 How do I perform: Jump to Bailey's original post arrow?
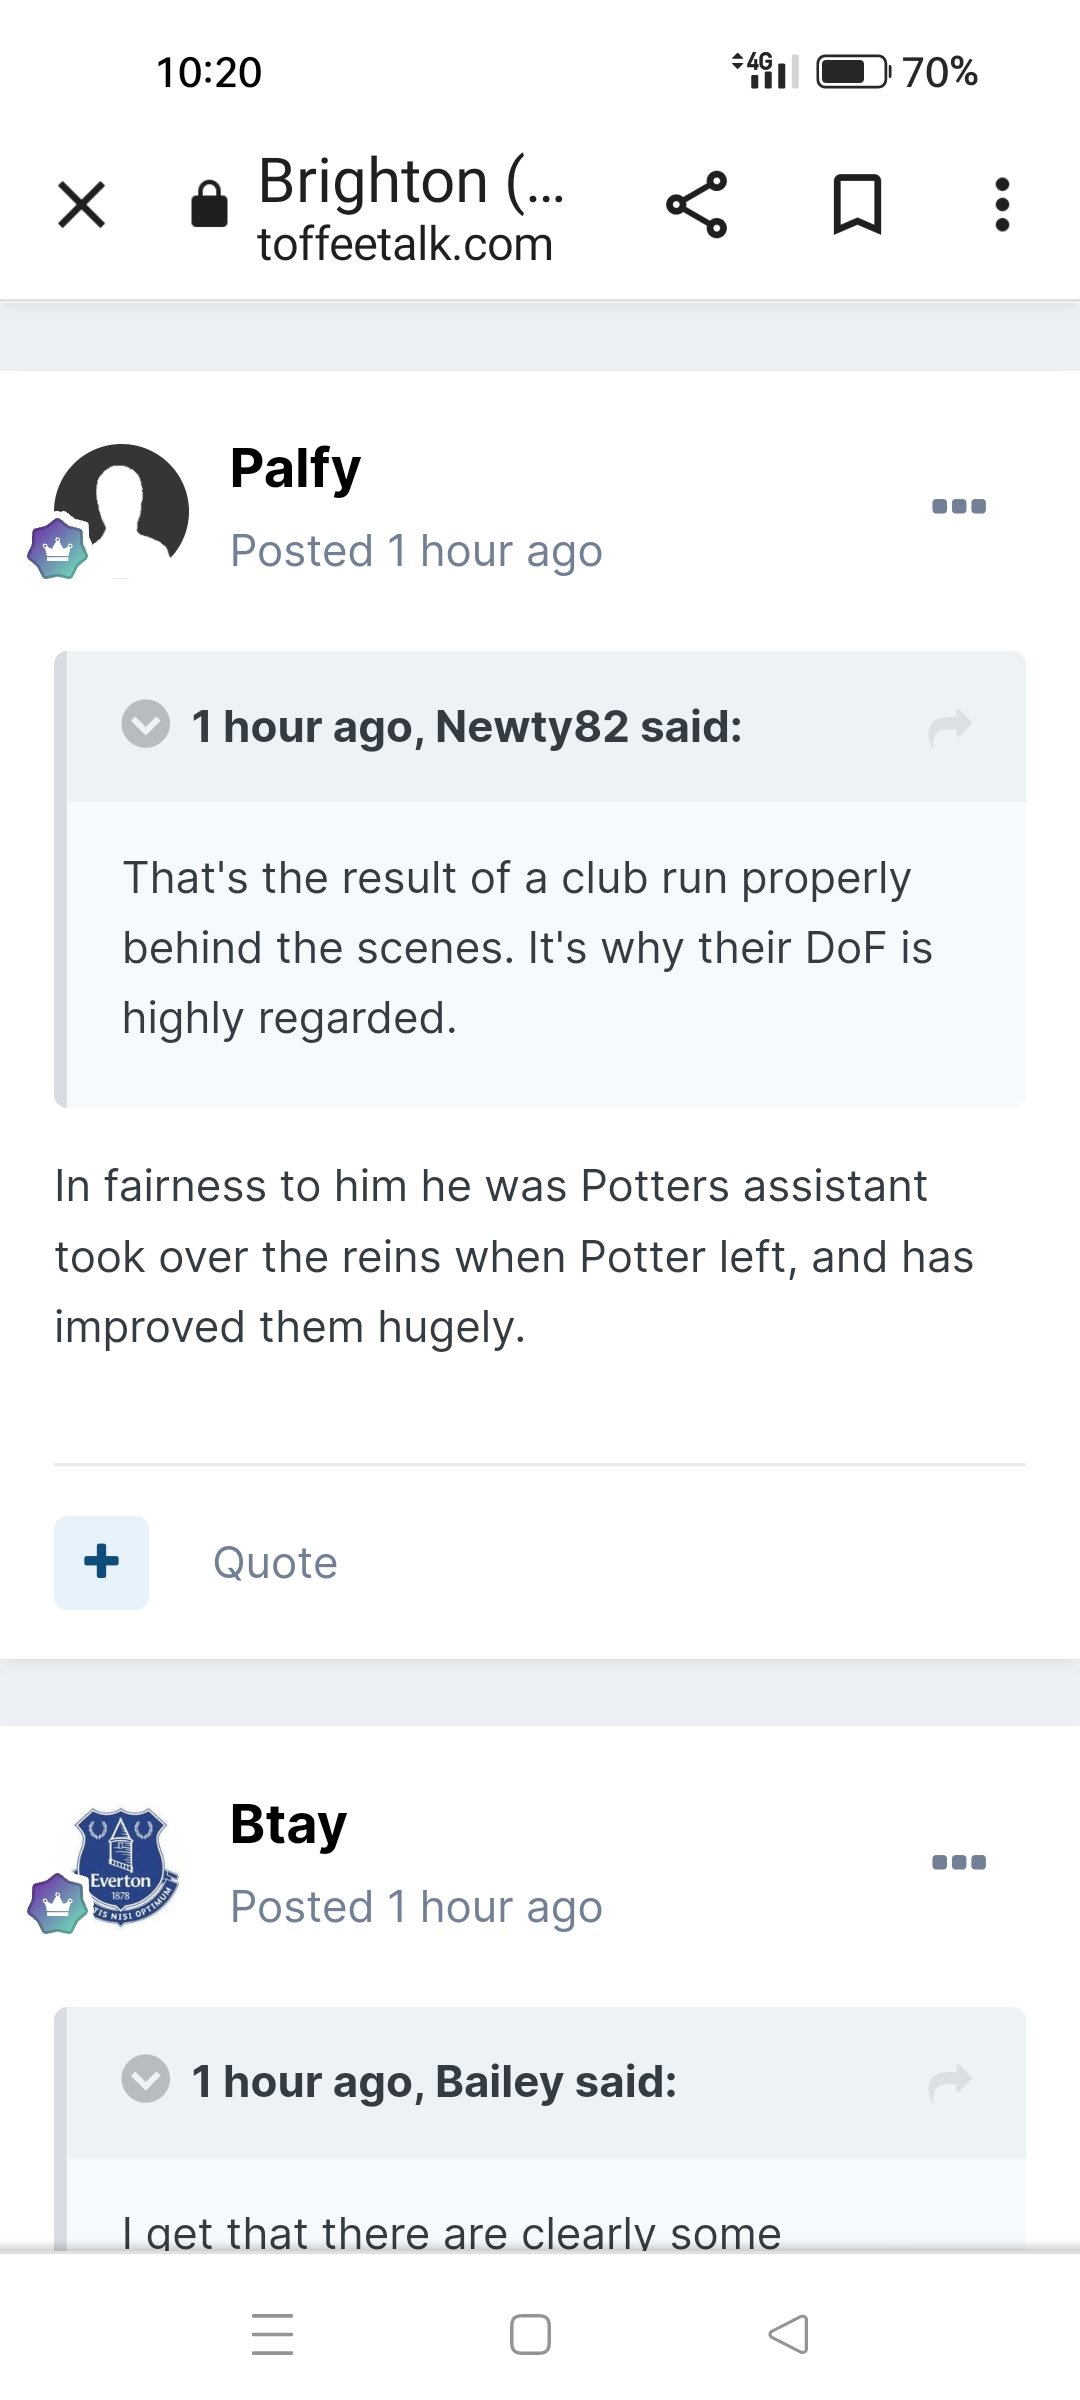point(950,2083)
